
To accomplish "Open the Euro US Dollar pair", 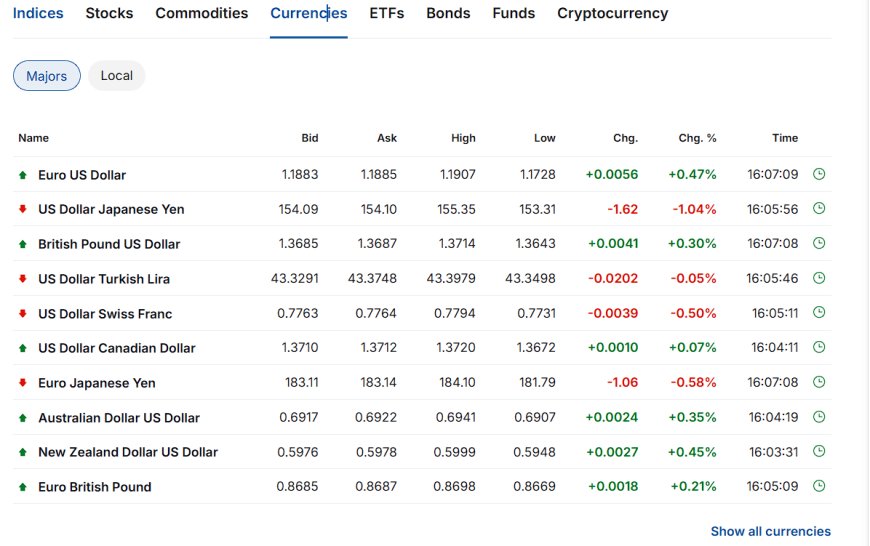I will point(82,175).
